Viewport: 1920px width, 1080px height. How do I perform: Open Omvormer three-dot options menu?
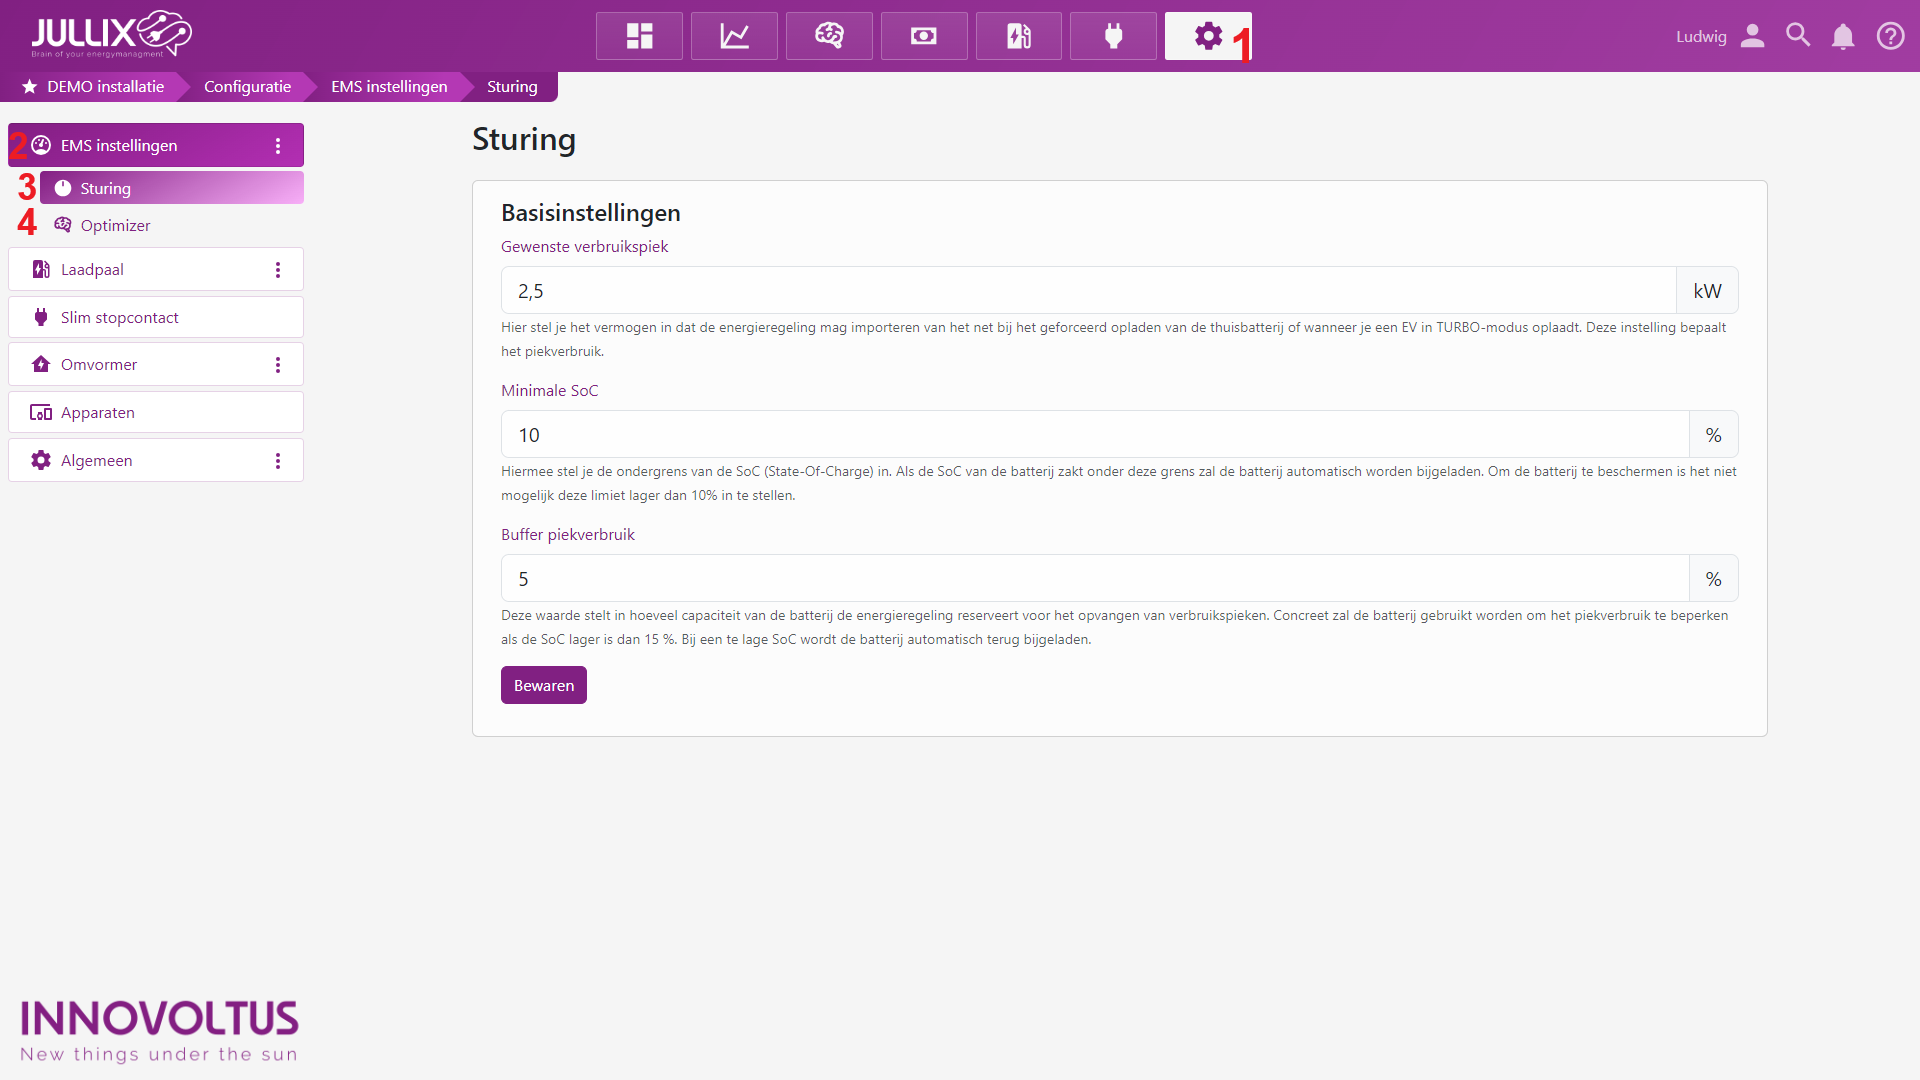click(278, 365)
